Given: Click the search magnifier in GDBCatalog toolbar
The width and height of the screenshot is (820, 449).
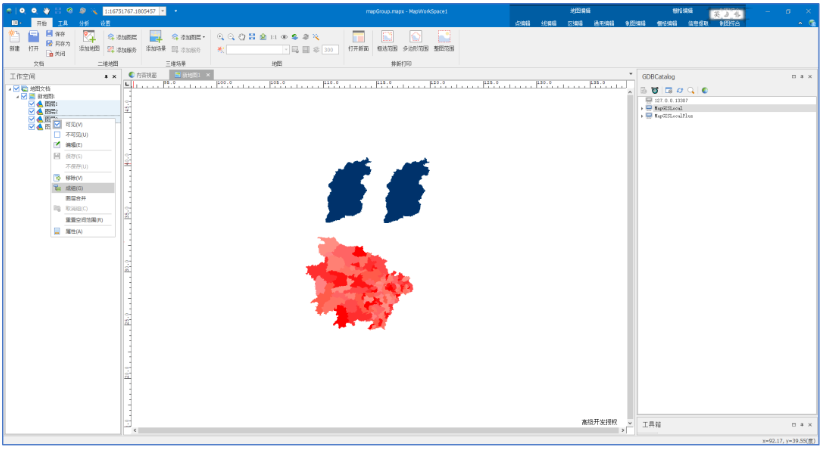Looking at the screenshot, I should 691,90.
